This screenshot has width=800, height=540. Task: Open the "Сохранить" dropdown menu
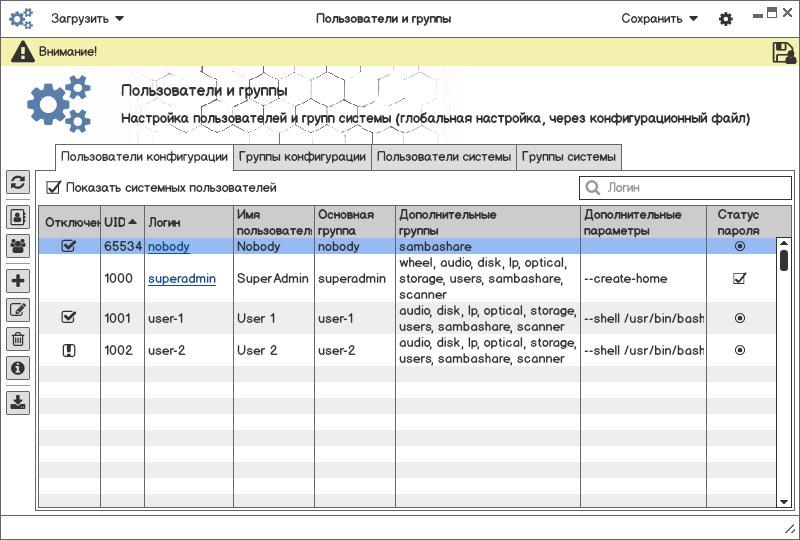click(x=659, y=19)
